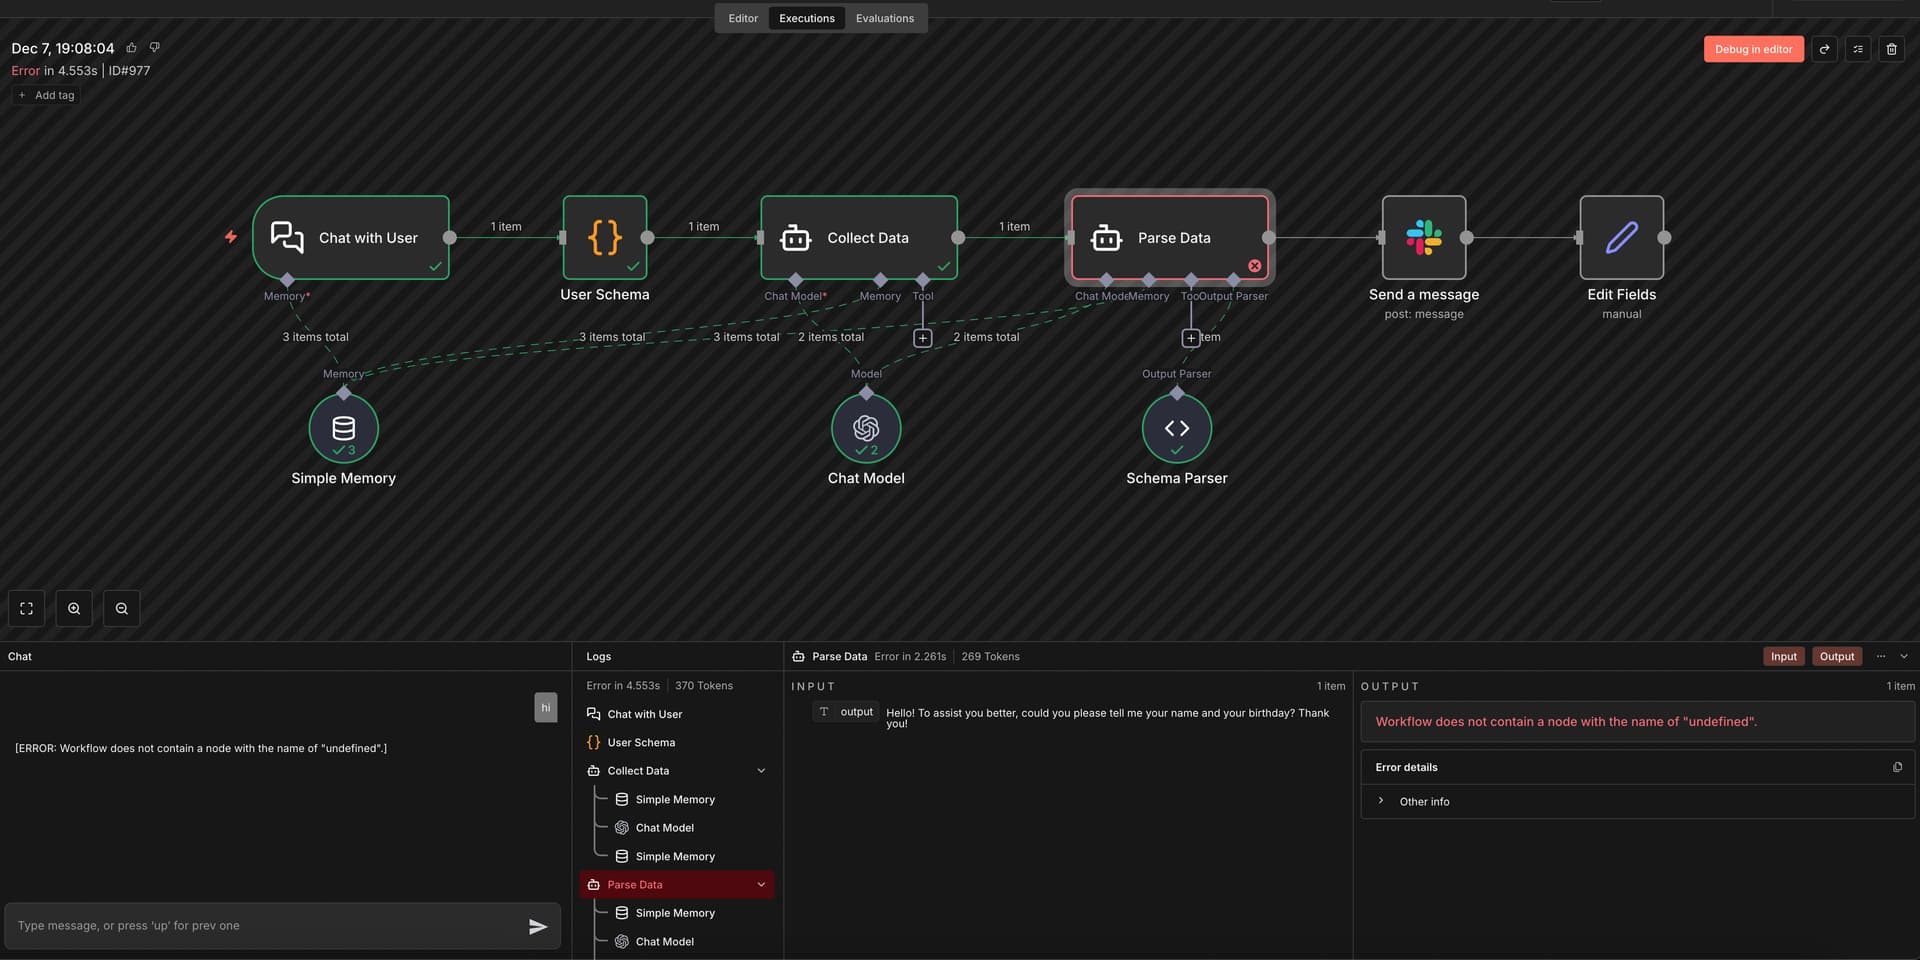The image size is (1920, 960).
Task: Send the chat message arrow icon
Action: [x=538, y=926]
